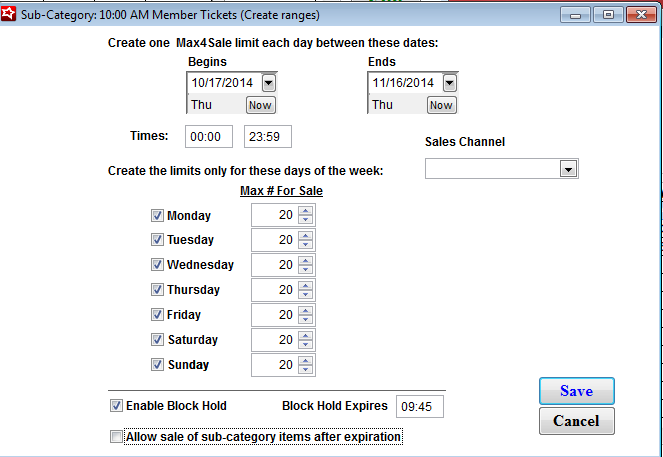Screen dimensions: 663x457
Task: Click the Block Hold Expires time field
Action: (x=420, y=407)
